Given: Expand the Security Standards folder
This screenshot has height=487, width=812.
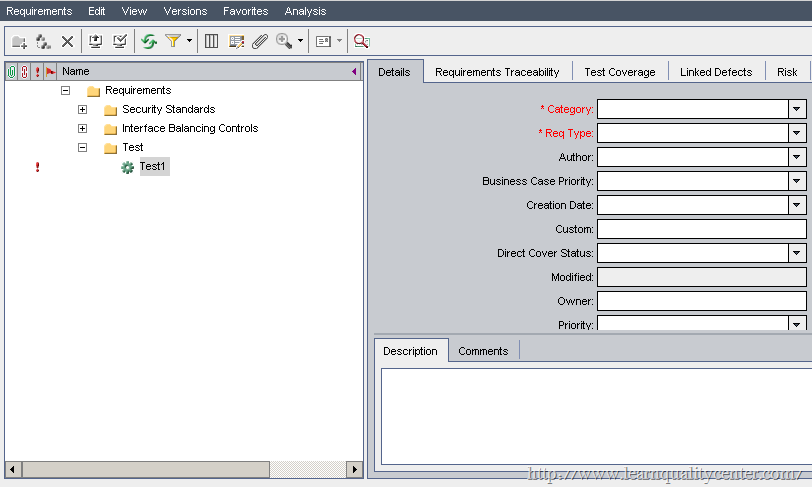Looking at the screenshot, I should coord(83,109).
